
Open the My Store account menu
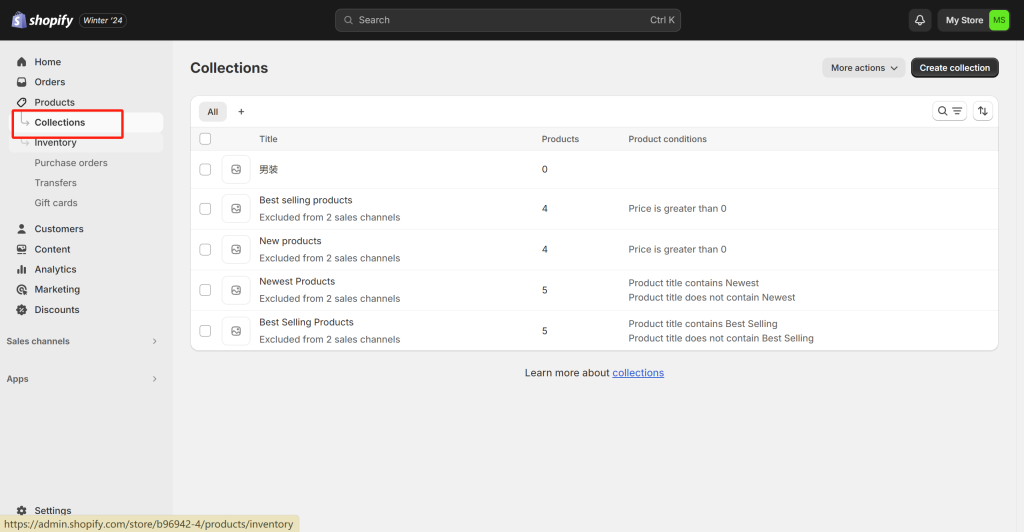[976, 20]
